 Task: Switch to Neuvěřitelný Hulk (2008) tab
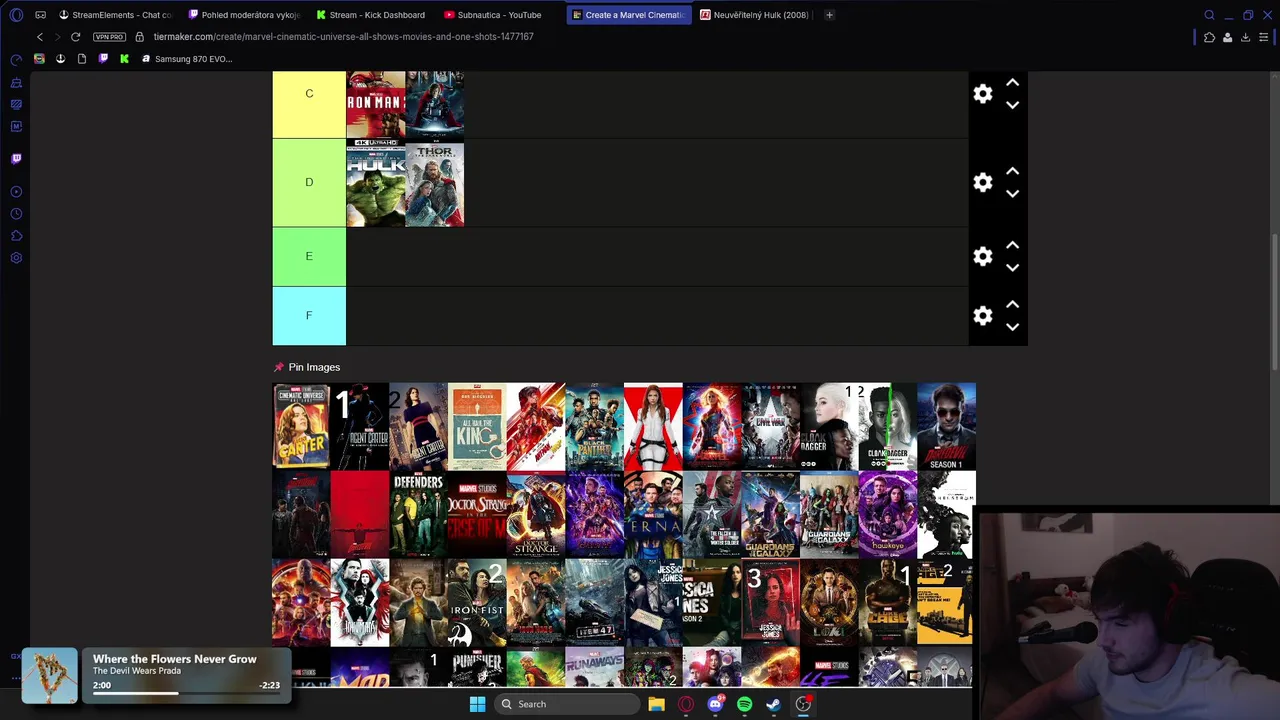(755, 15)
